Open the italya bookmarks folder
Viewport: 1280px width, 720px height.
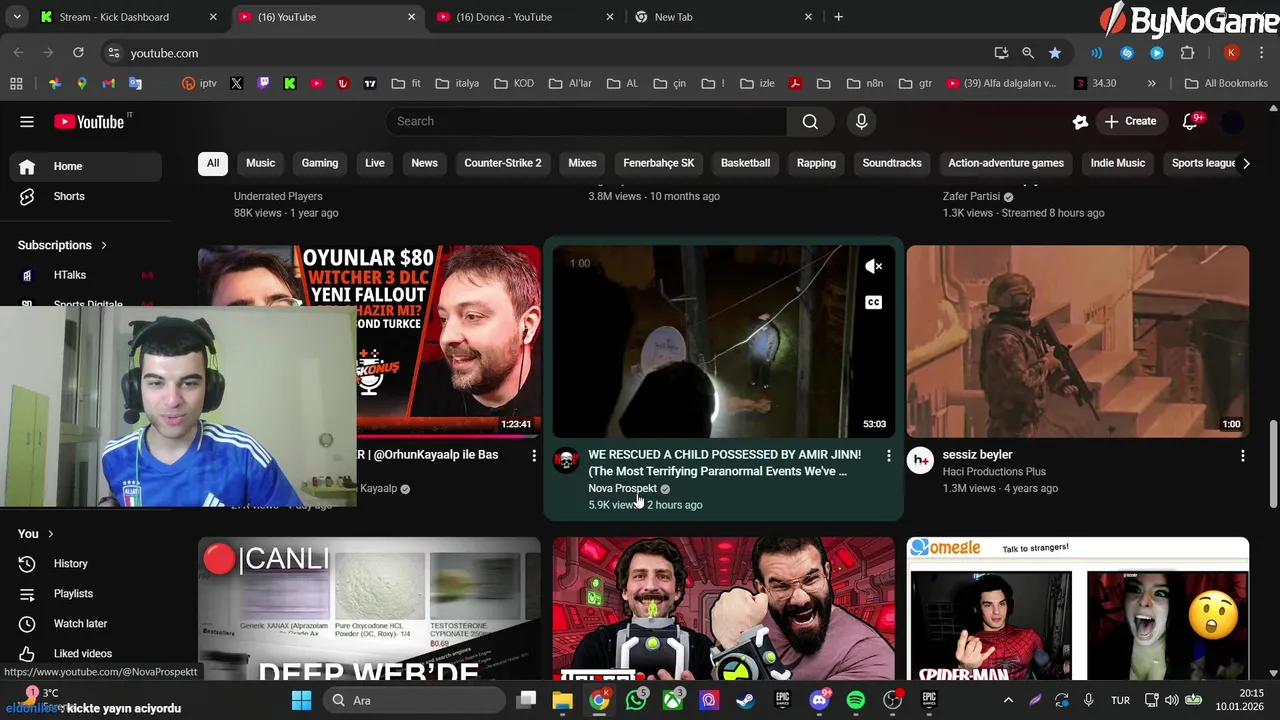(456, 83)
